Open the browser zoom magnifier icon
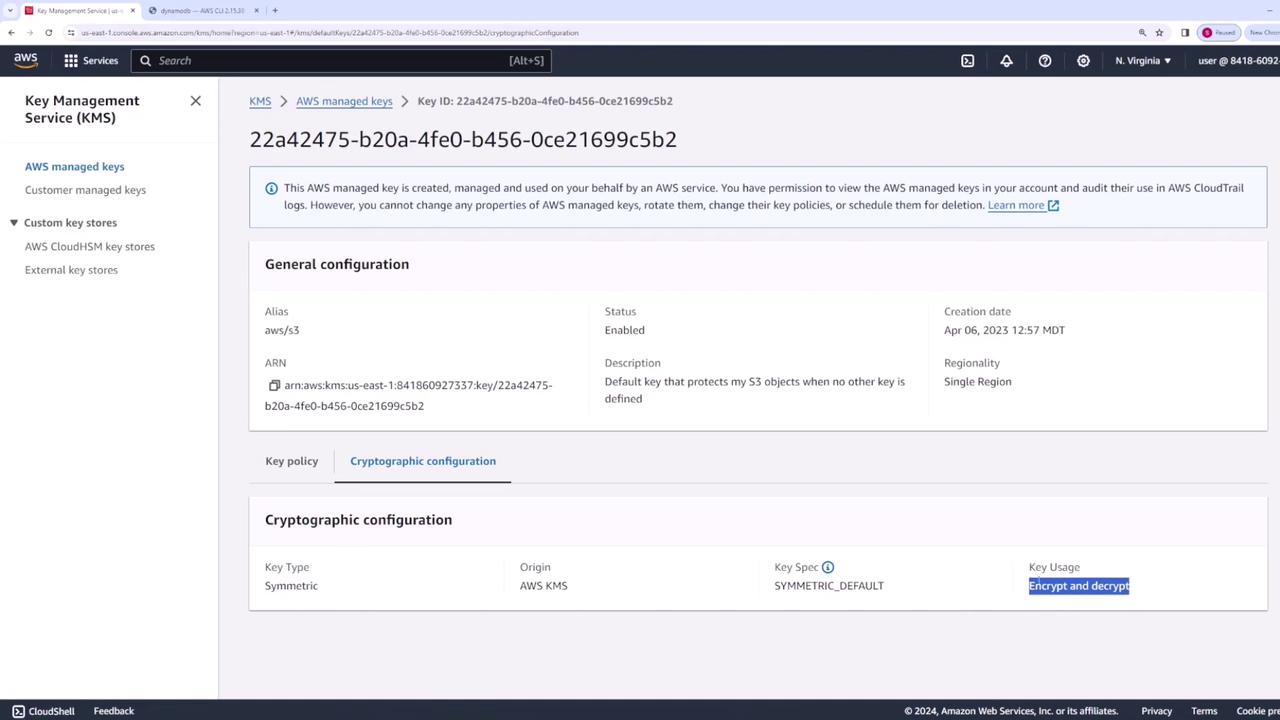 1142,33
